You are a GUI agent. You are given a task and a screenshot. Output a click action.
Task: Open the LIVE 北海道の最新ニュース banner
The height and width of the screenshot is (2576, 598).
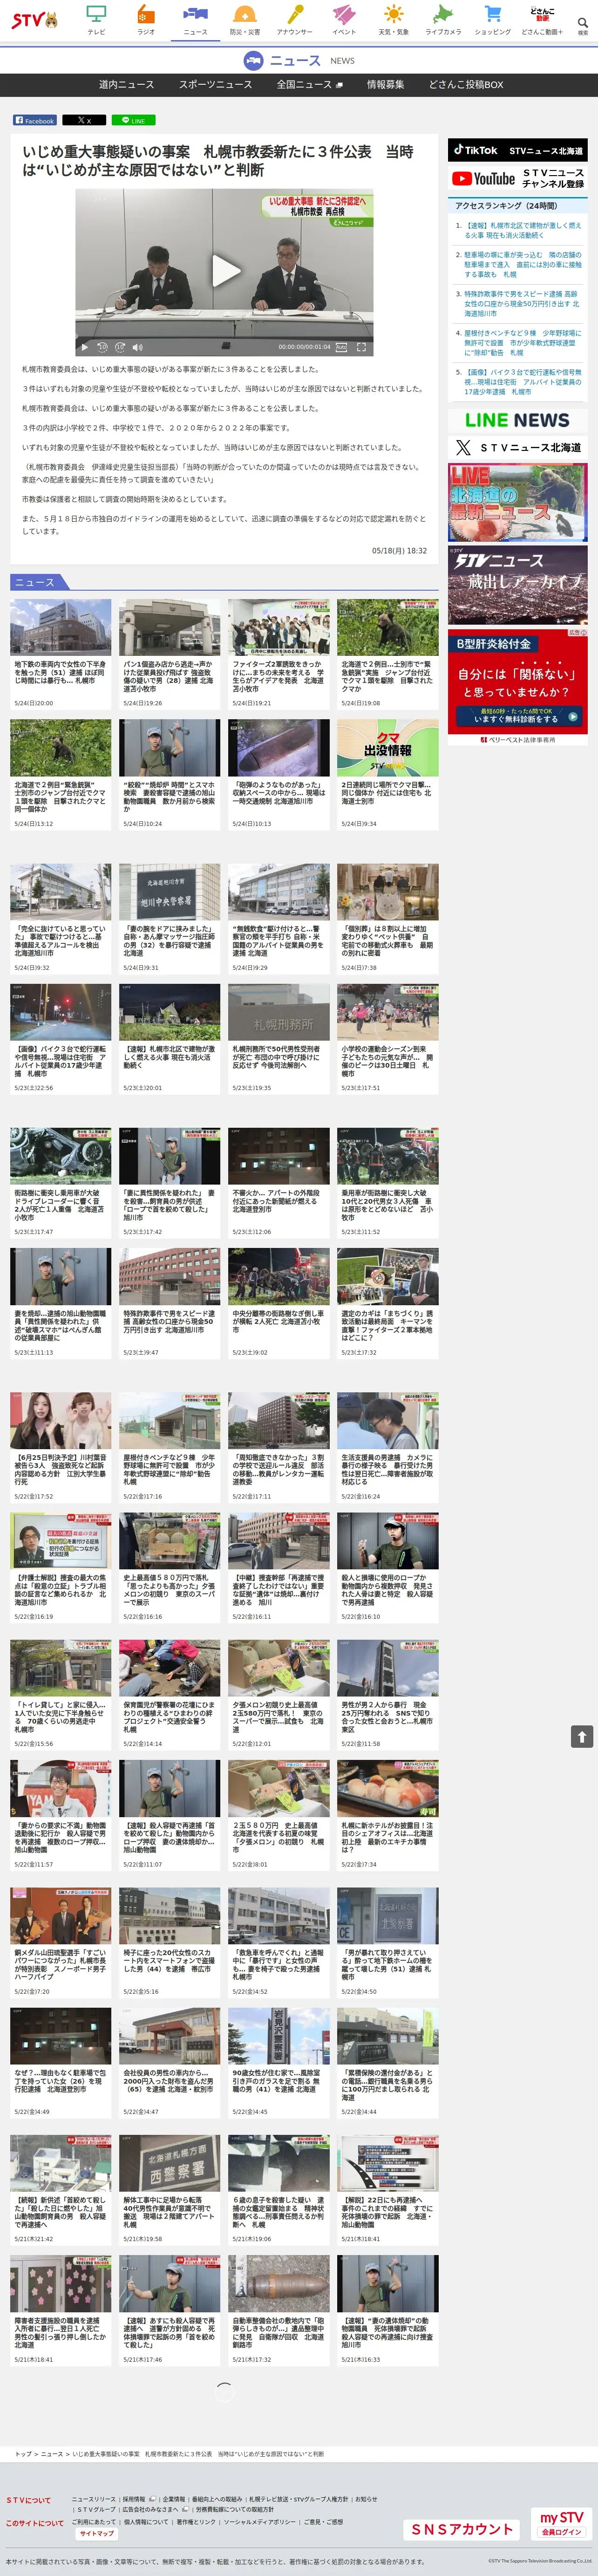[517, 502]
